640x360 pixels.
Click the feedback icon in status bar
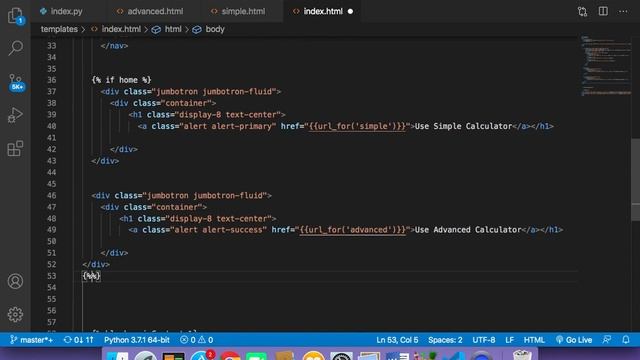[x=607, y=340]
